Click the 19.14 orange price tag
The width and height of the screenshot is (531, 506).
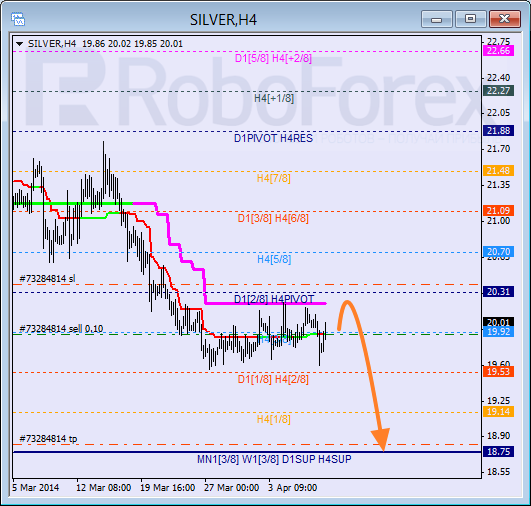click(x=498, y=412)
